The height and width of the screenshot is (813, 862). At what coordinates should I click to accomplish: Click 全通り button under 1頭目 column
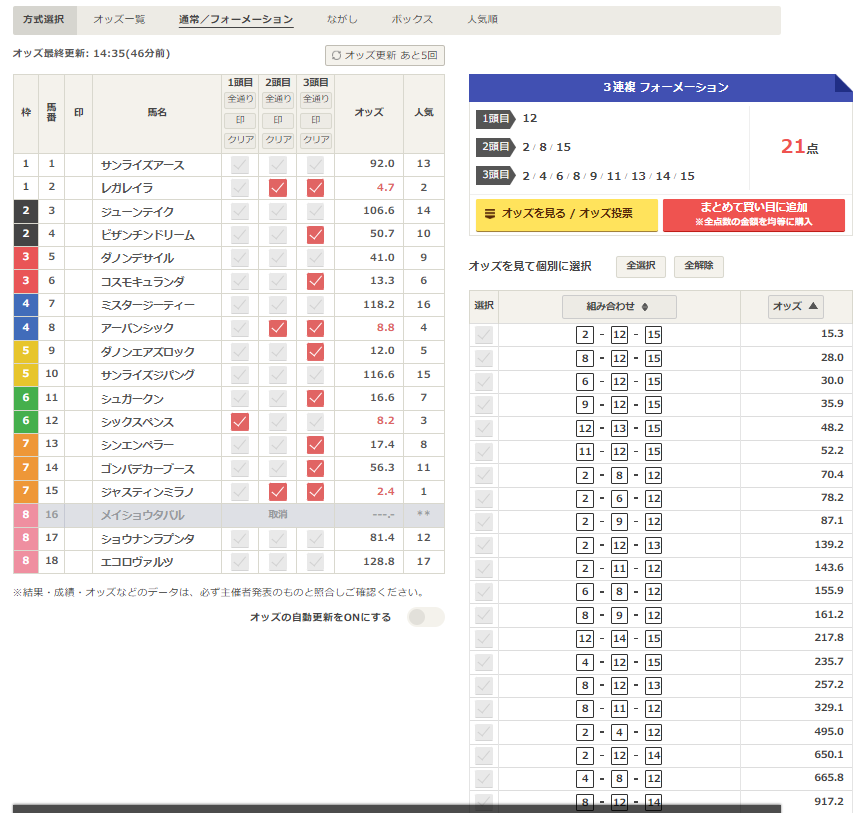[240, 99]
